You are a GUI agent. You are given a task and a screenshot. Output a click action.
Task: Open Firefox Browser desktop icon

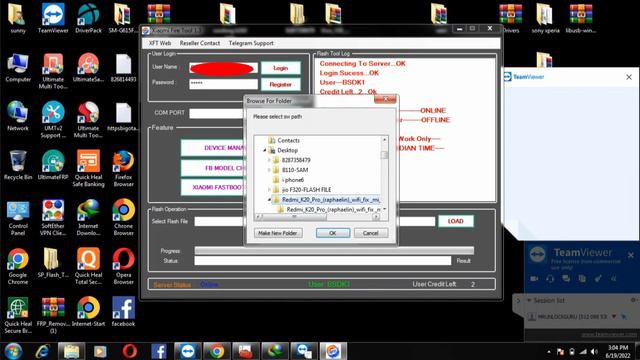123,168
